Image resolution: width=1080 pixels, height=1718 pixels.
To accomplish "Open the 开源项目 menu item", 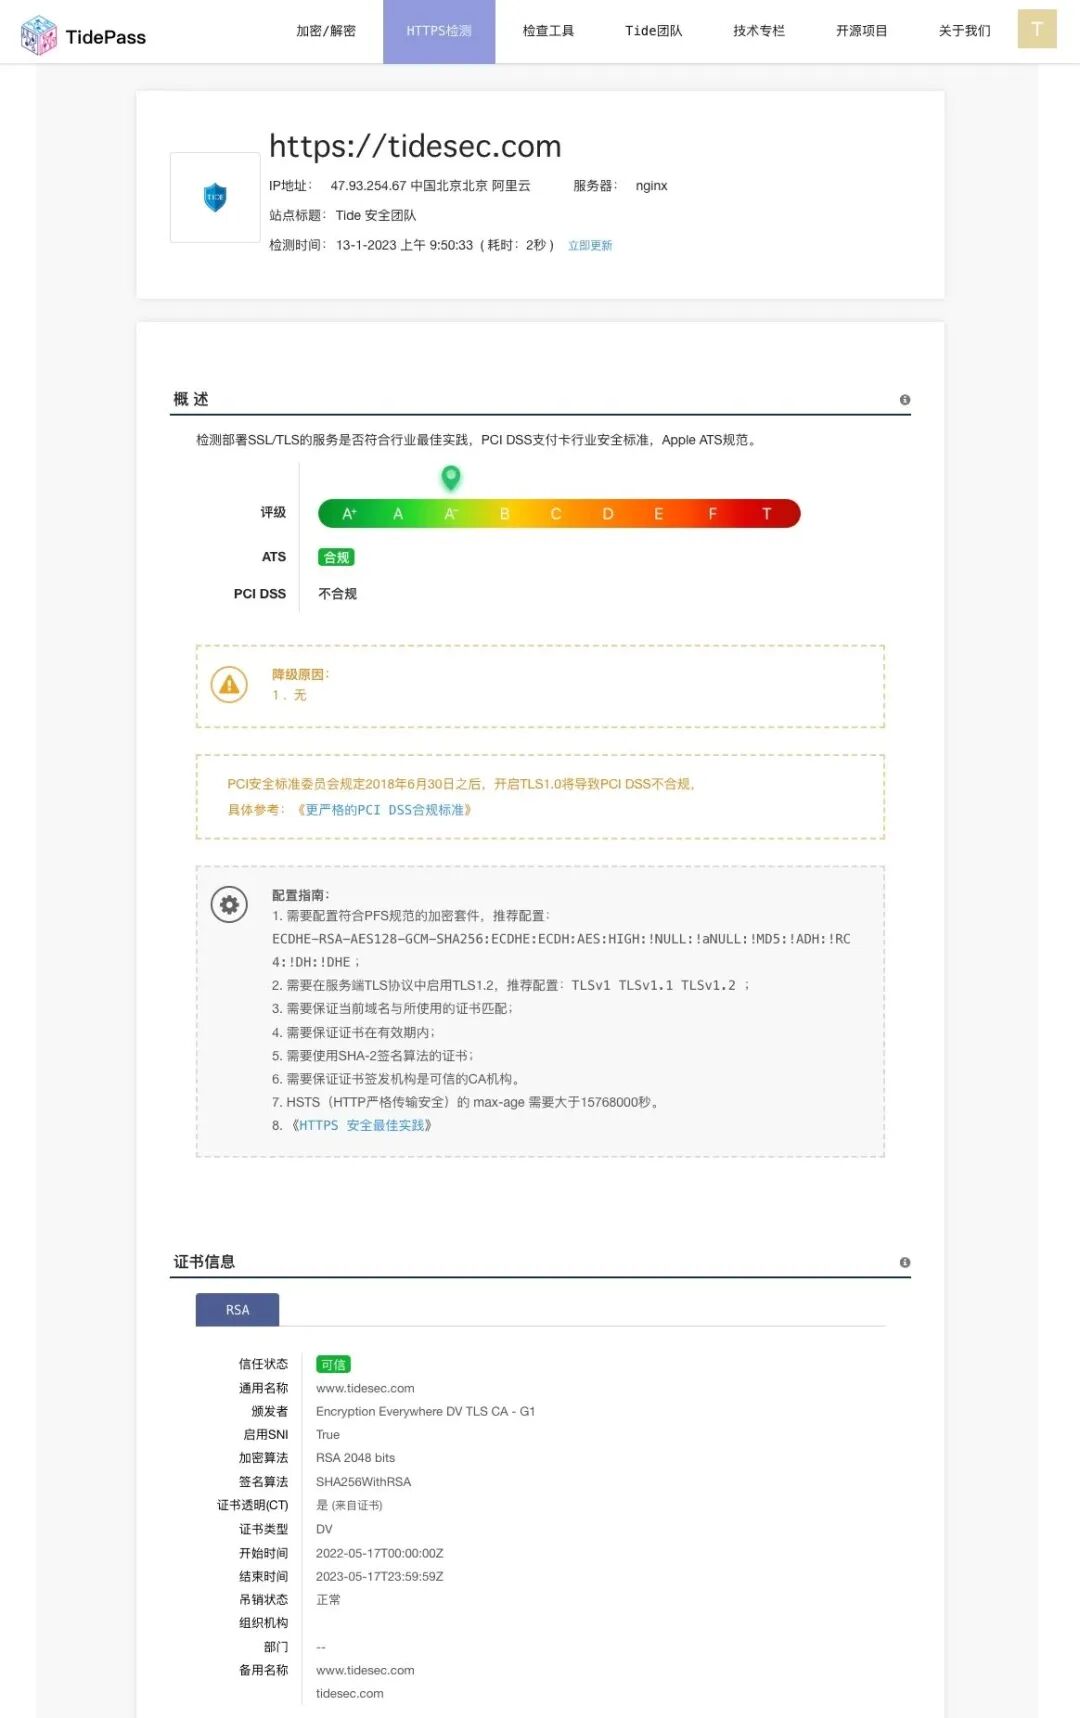I will point(862,31).
